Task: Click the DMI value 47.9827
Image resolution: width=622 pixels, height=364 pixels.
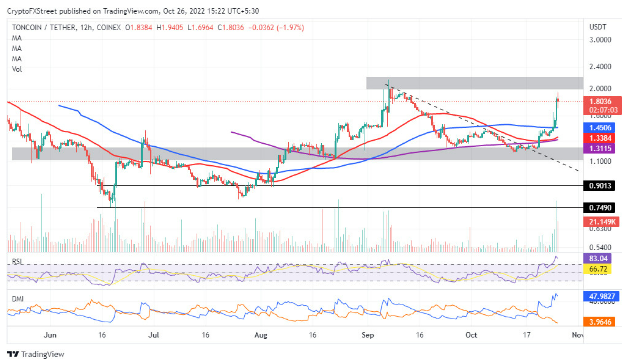Action: 601,296
